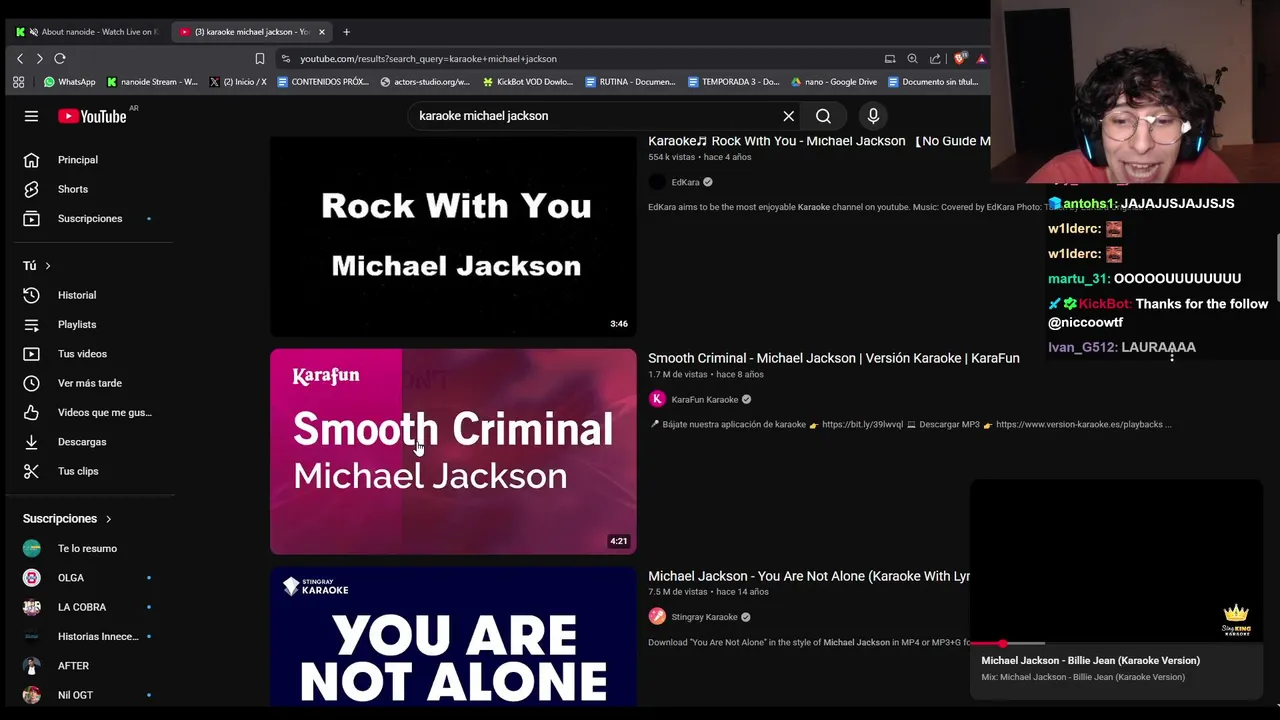This screenshot has height=720, width=1280.
Task: Play You Are Not Alone thumbnail
Action: 453,637
